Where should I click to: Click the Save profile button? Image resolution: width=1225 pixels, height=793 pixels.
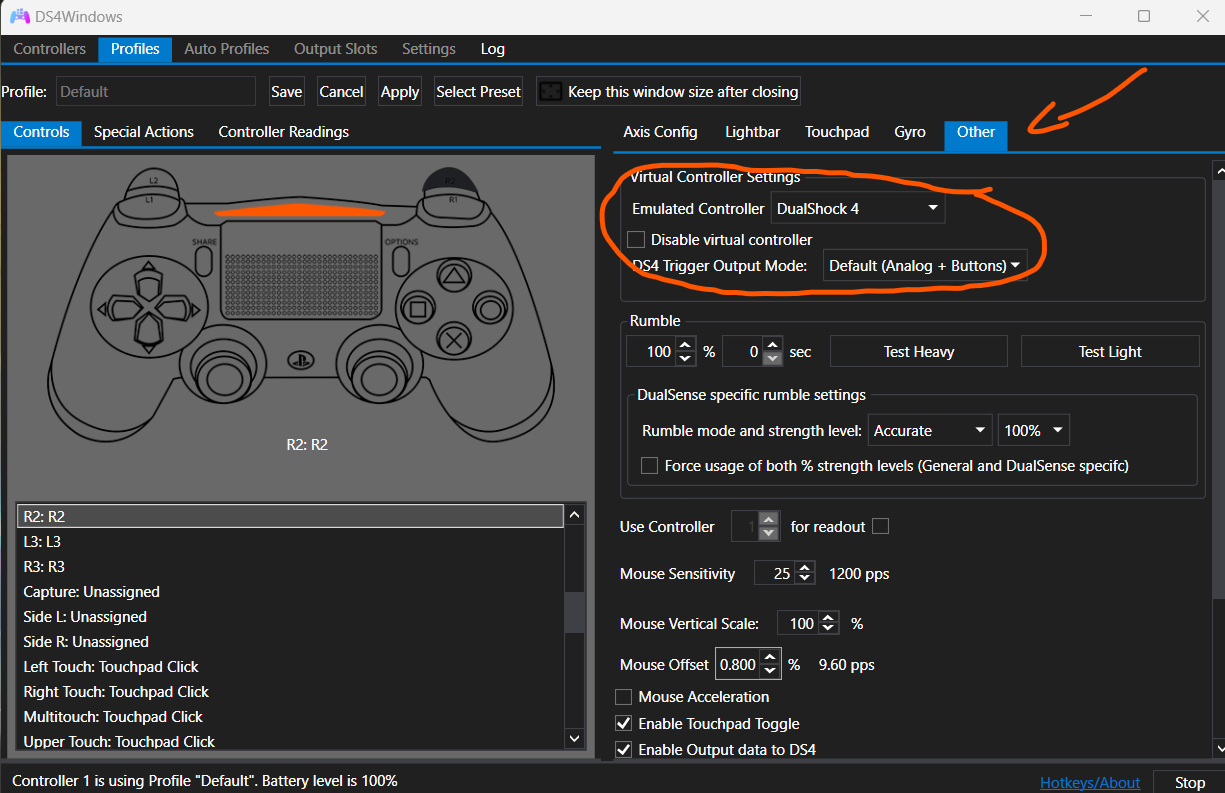pos(286,92)
